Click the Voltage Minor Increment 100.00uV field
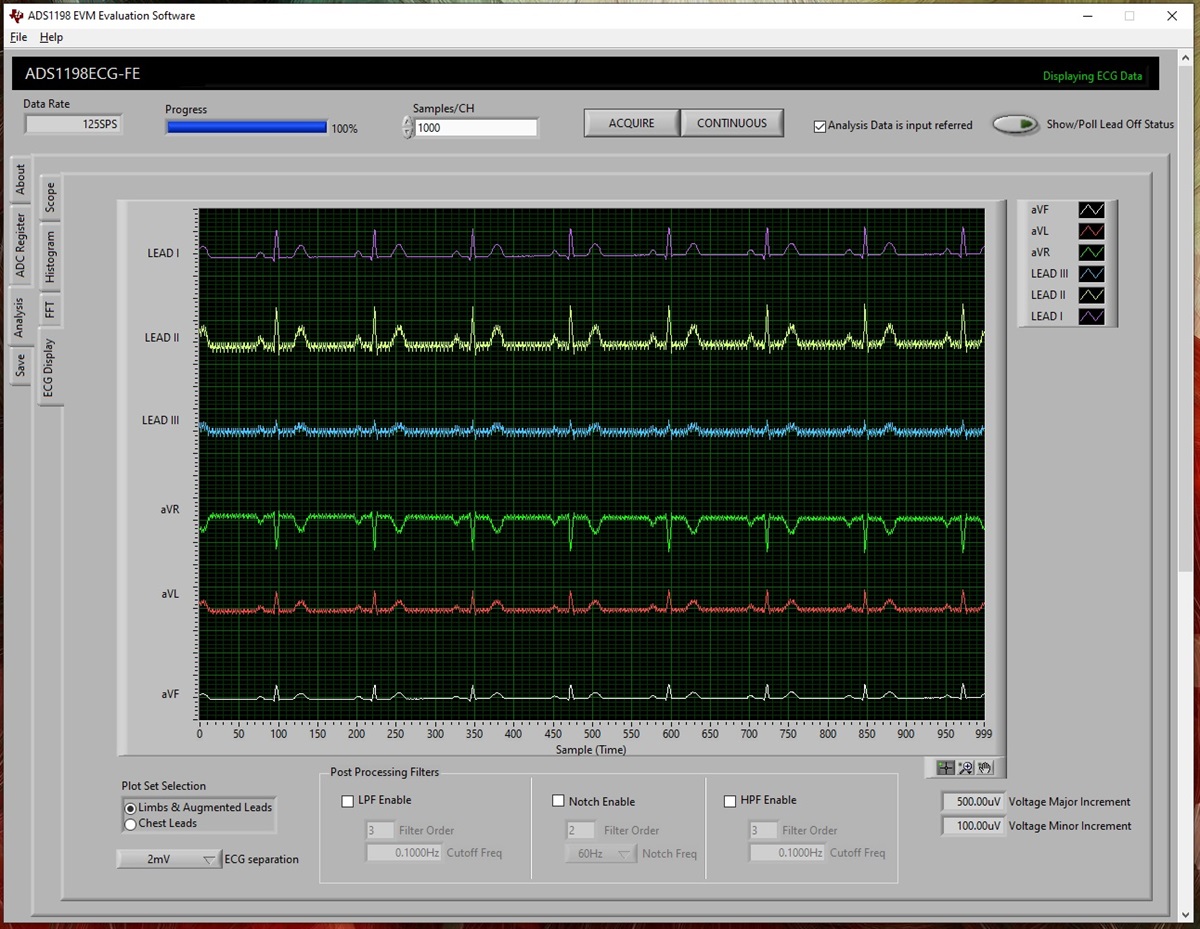The width and height of the screenshot is (1200, 929). [973, 826]
